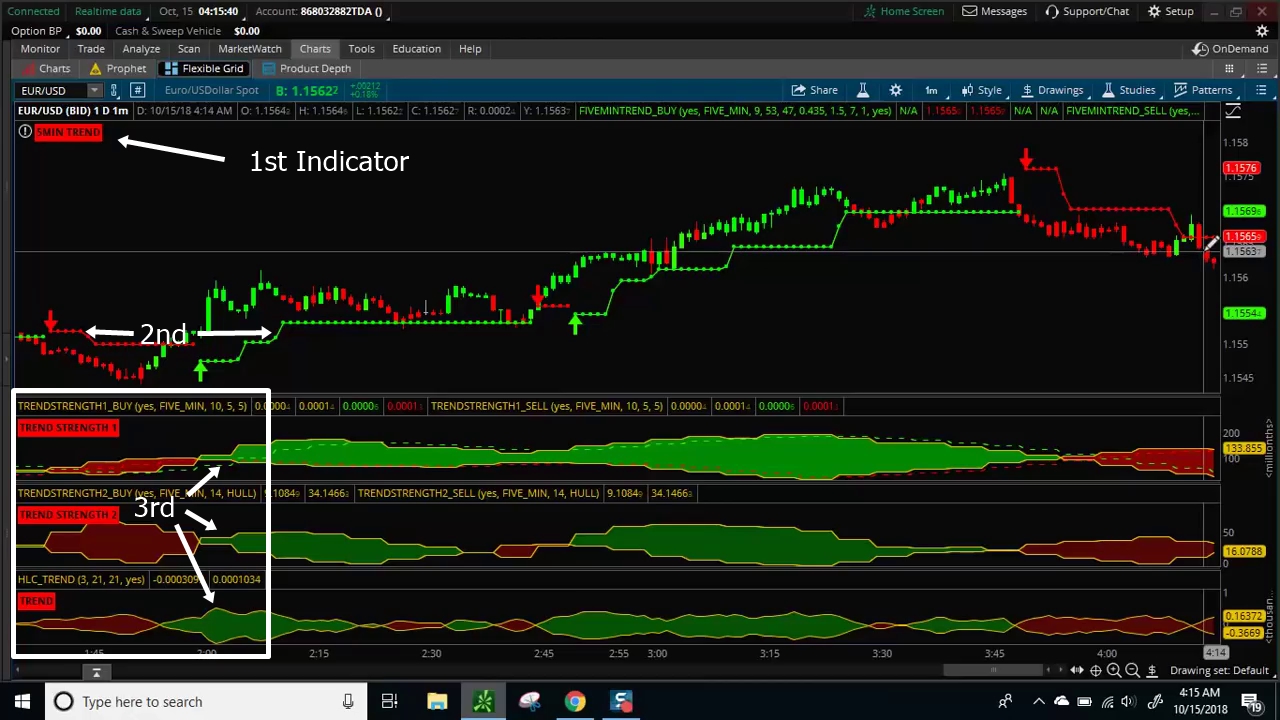This screenshot has width=1280, height=720.
Task: Click the warning icon beside 5MIN TREND
Action: 24,132
